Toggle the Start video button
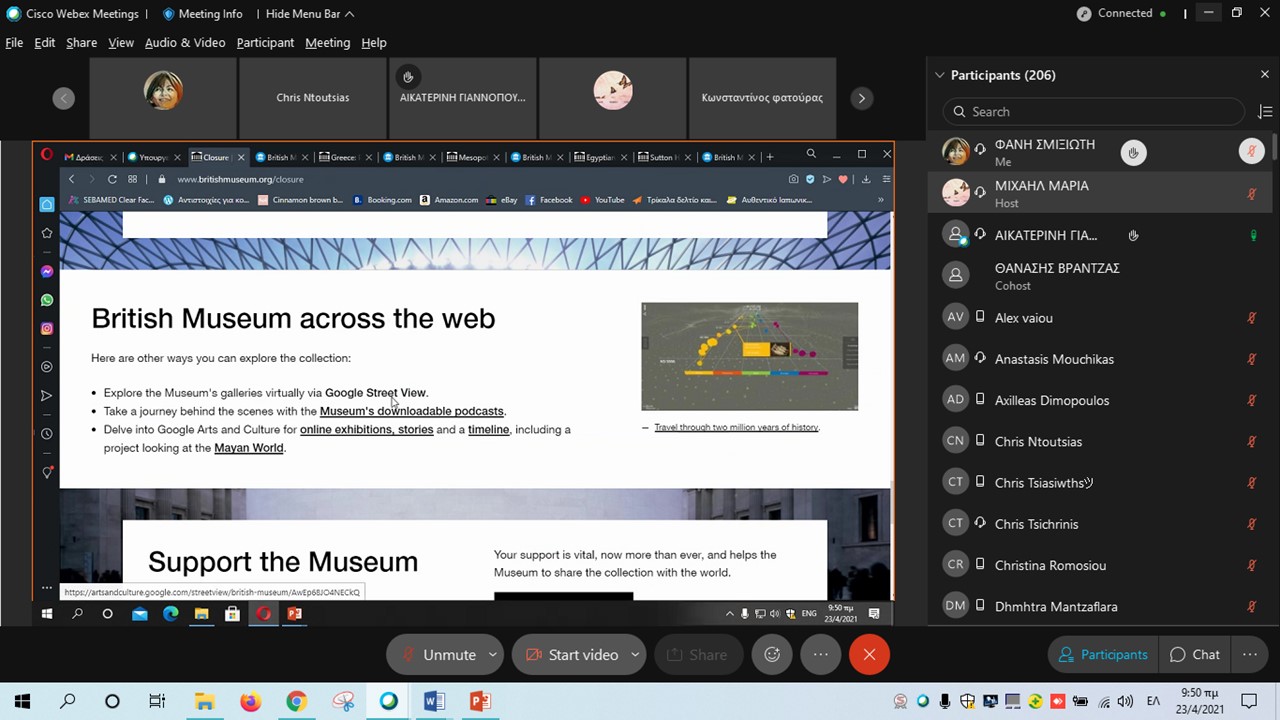Screen dimensions: 1280x720 571,655
